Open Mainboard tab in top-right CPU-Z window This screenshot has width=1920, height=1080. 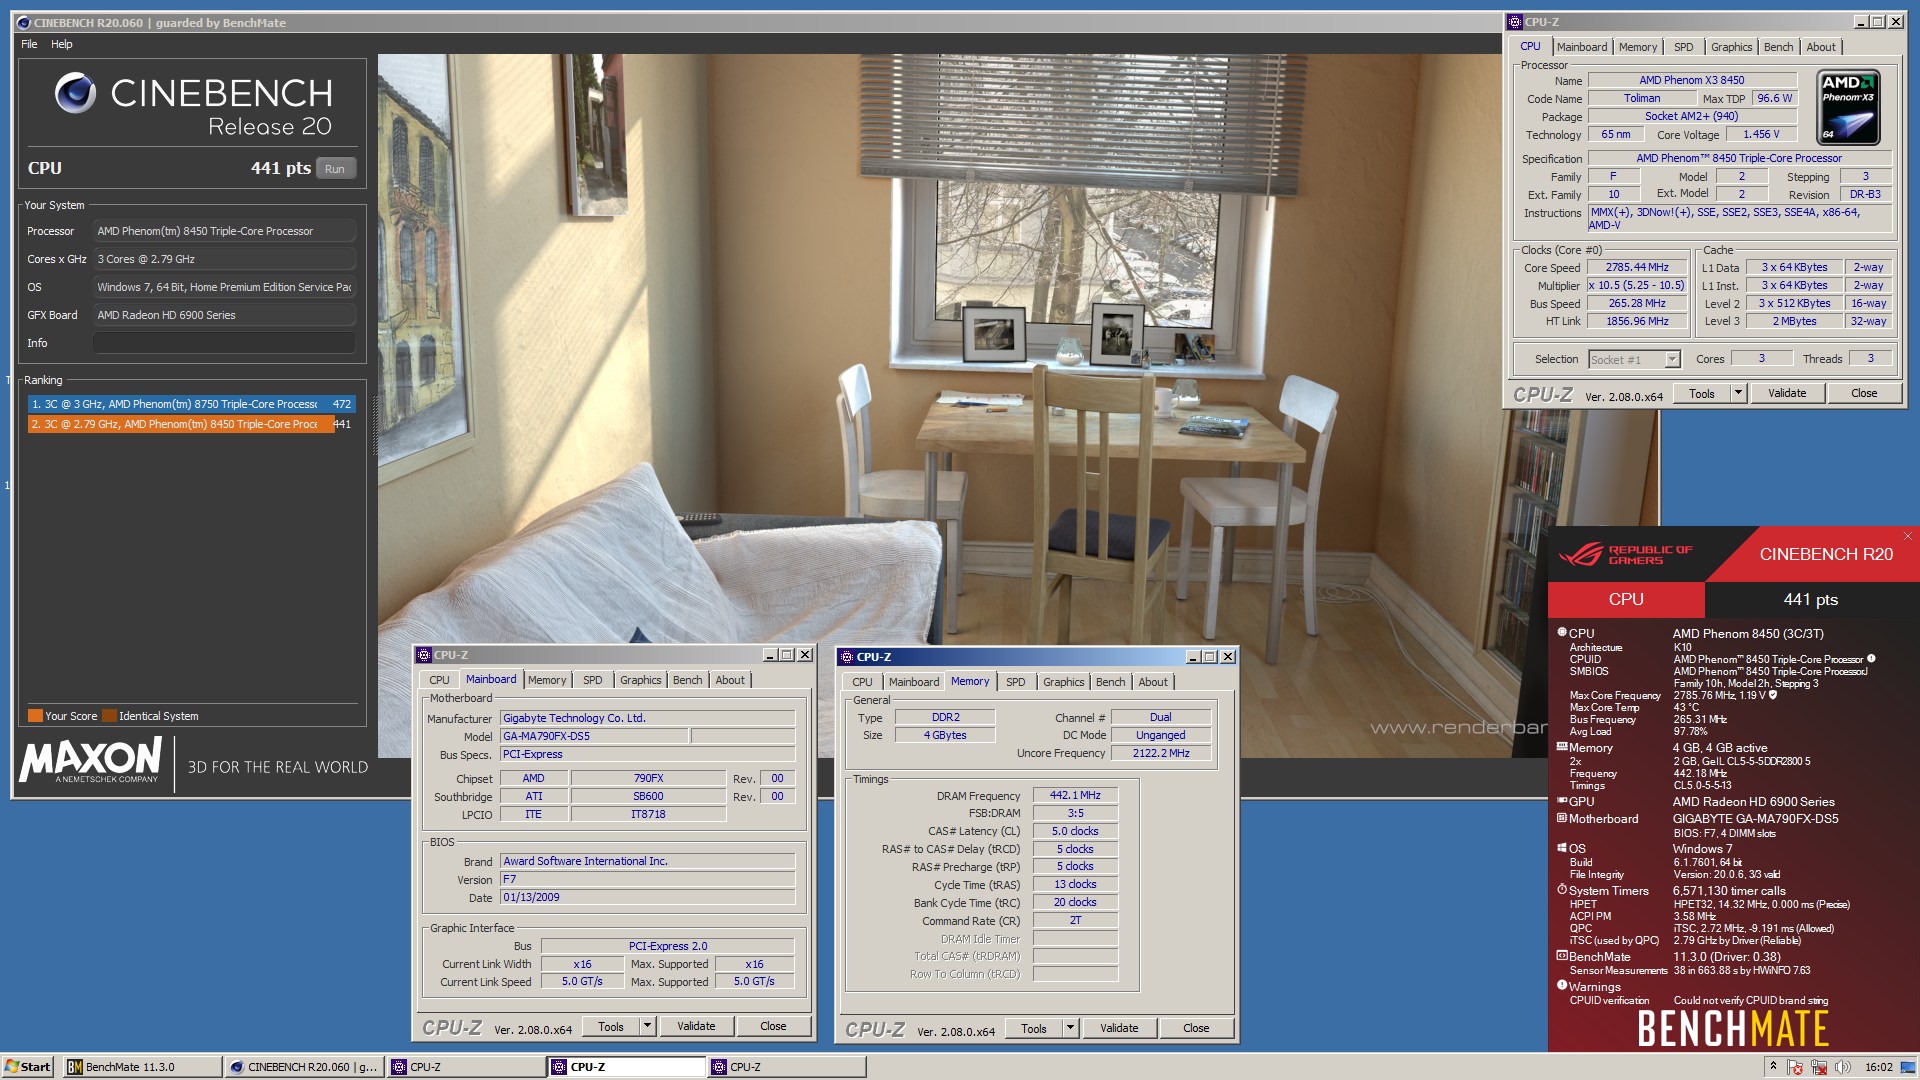pos(1582,47)
